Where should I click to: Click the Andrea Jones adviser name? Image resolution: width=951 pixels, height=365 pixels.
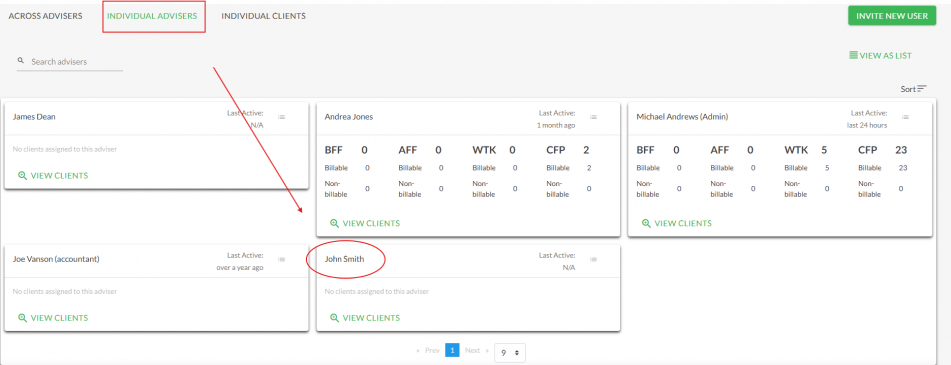click(349, 116)
